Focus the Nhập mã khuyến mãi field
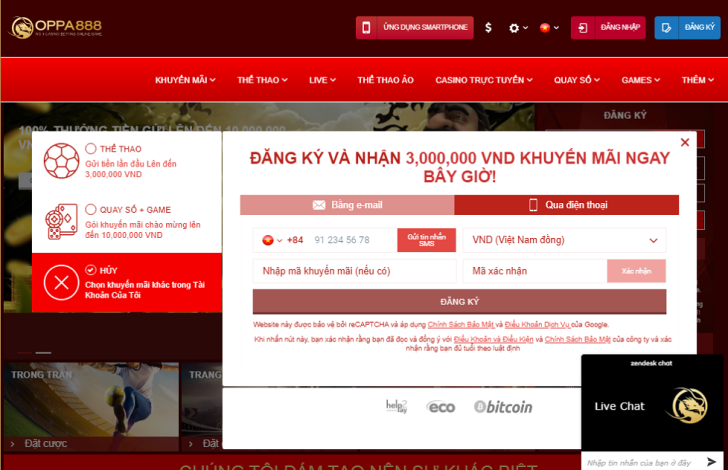The width and height of the screenshot is (728, 470). (x=355, y=271)
